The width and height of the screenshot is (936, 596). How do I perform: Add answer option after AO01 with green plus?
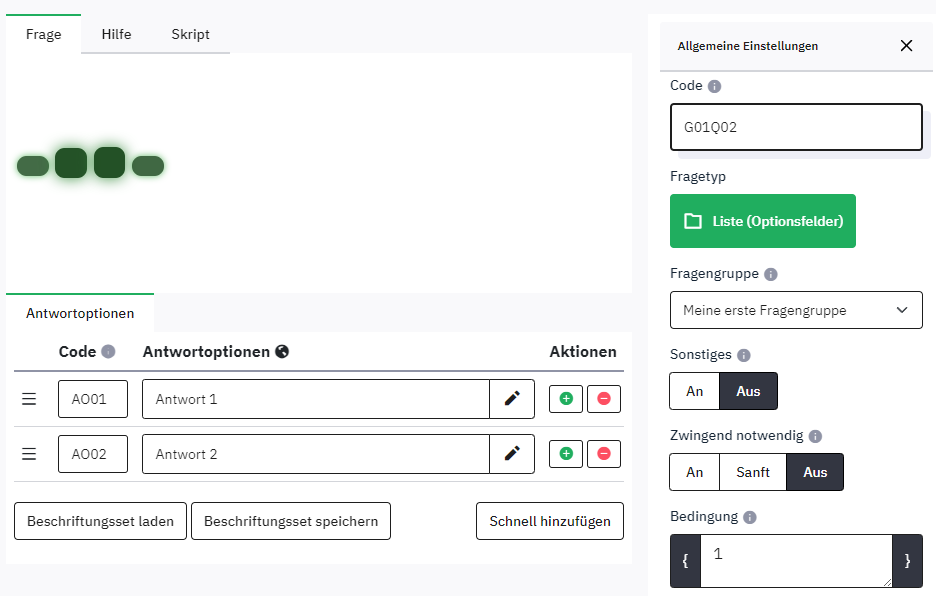[566, 399]
